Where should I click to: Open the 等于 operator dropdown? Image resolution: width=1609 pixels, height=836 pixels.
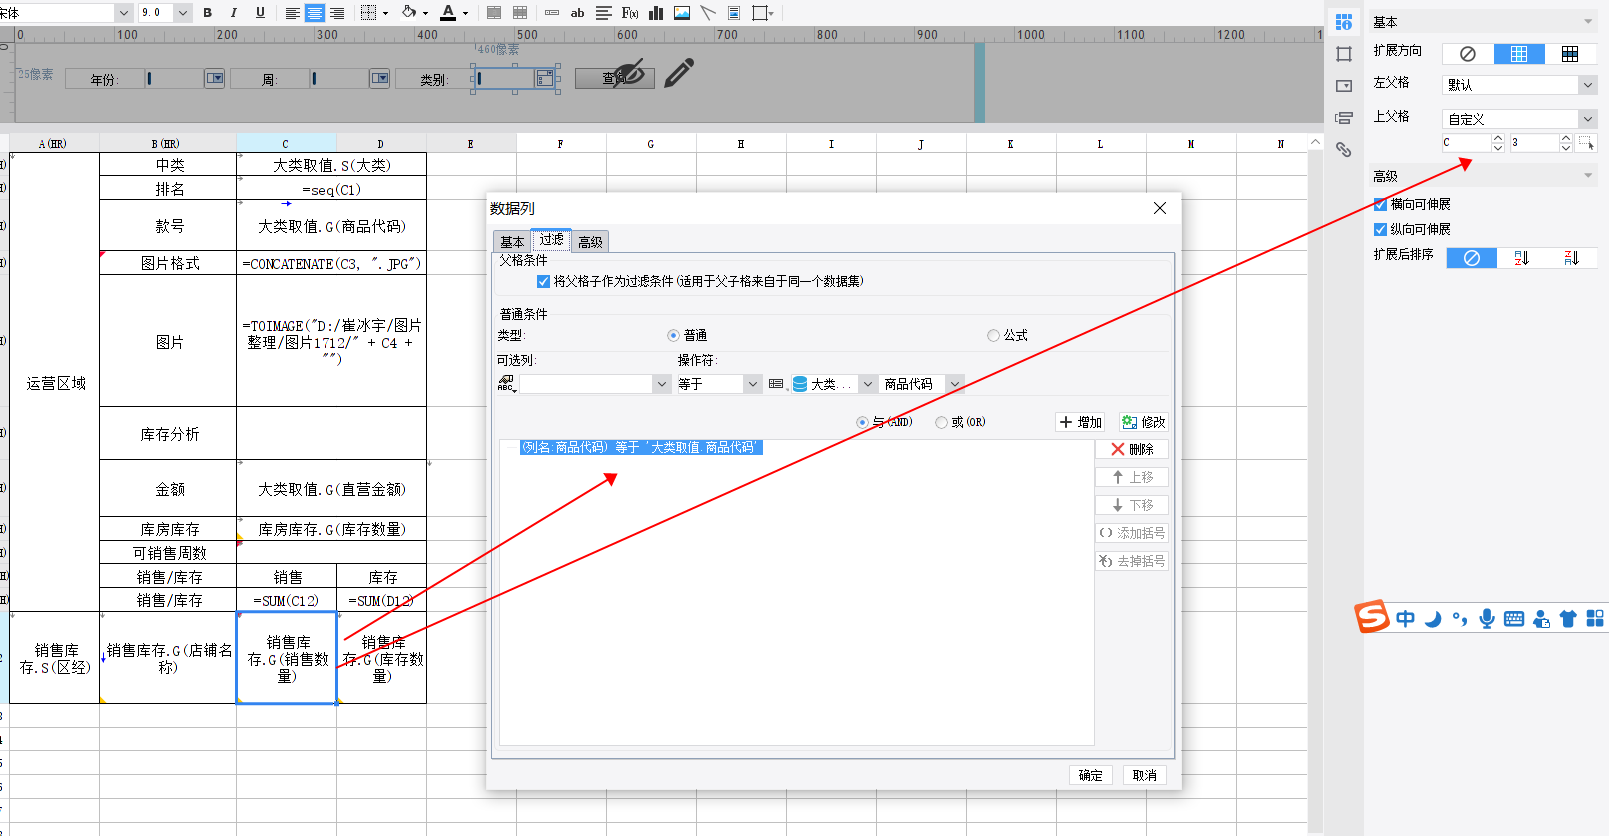753,384
